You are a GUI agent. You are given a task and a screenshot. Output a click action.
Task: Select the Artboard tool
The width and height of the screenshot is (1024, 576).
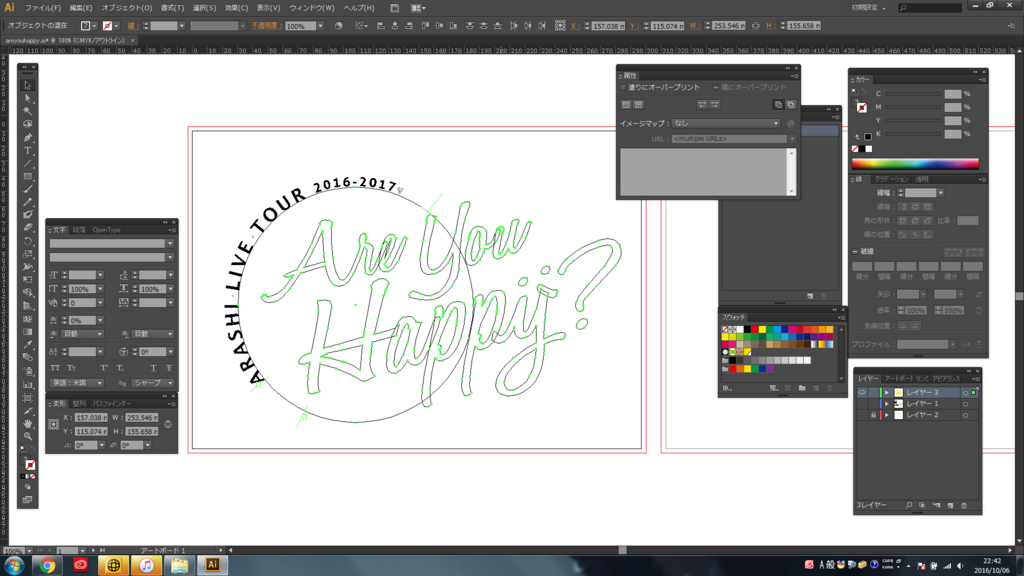point(27,398)
